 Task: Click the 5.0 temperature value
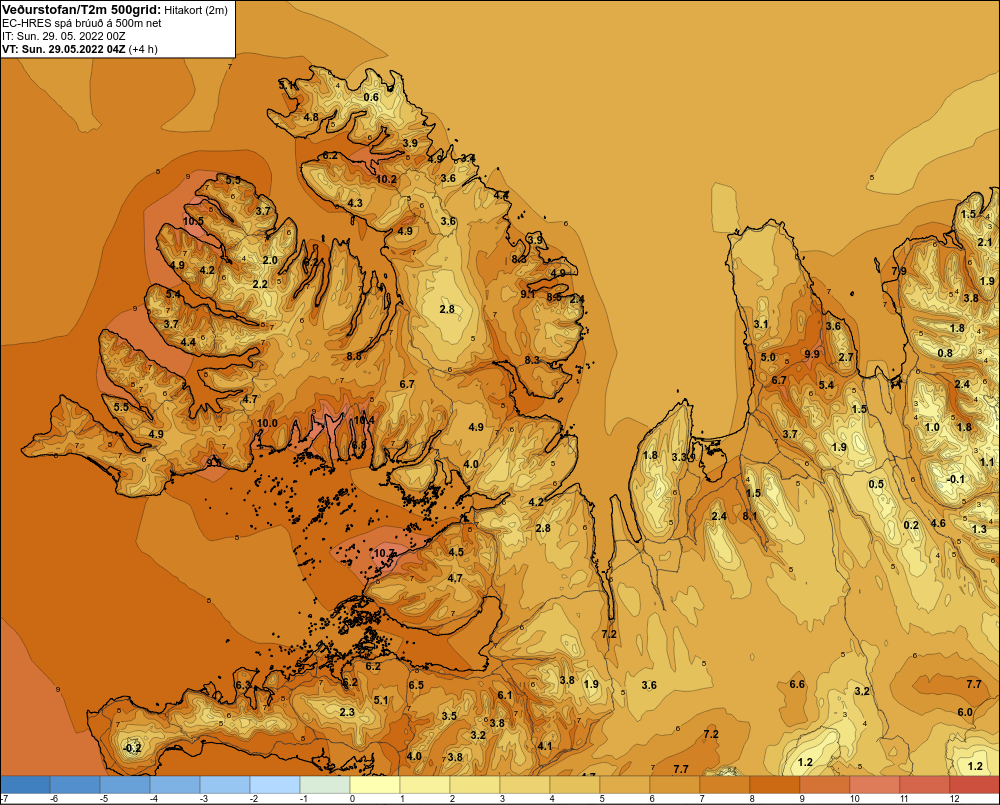coord(768,357)
